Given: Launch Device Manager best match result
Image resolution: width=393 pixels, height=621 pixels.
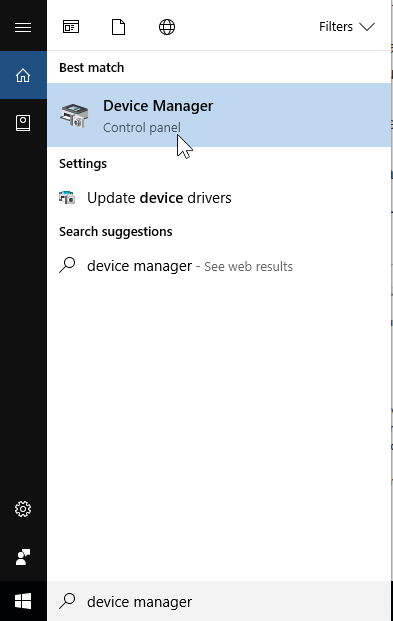Looking at the screenshot, I should tap(219, 115).
